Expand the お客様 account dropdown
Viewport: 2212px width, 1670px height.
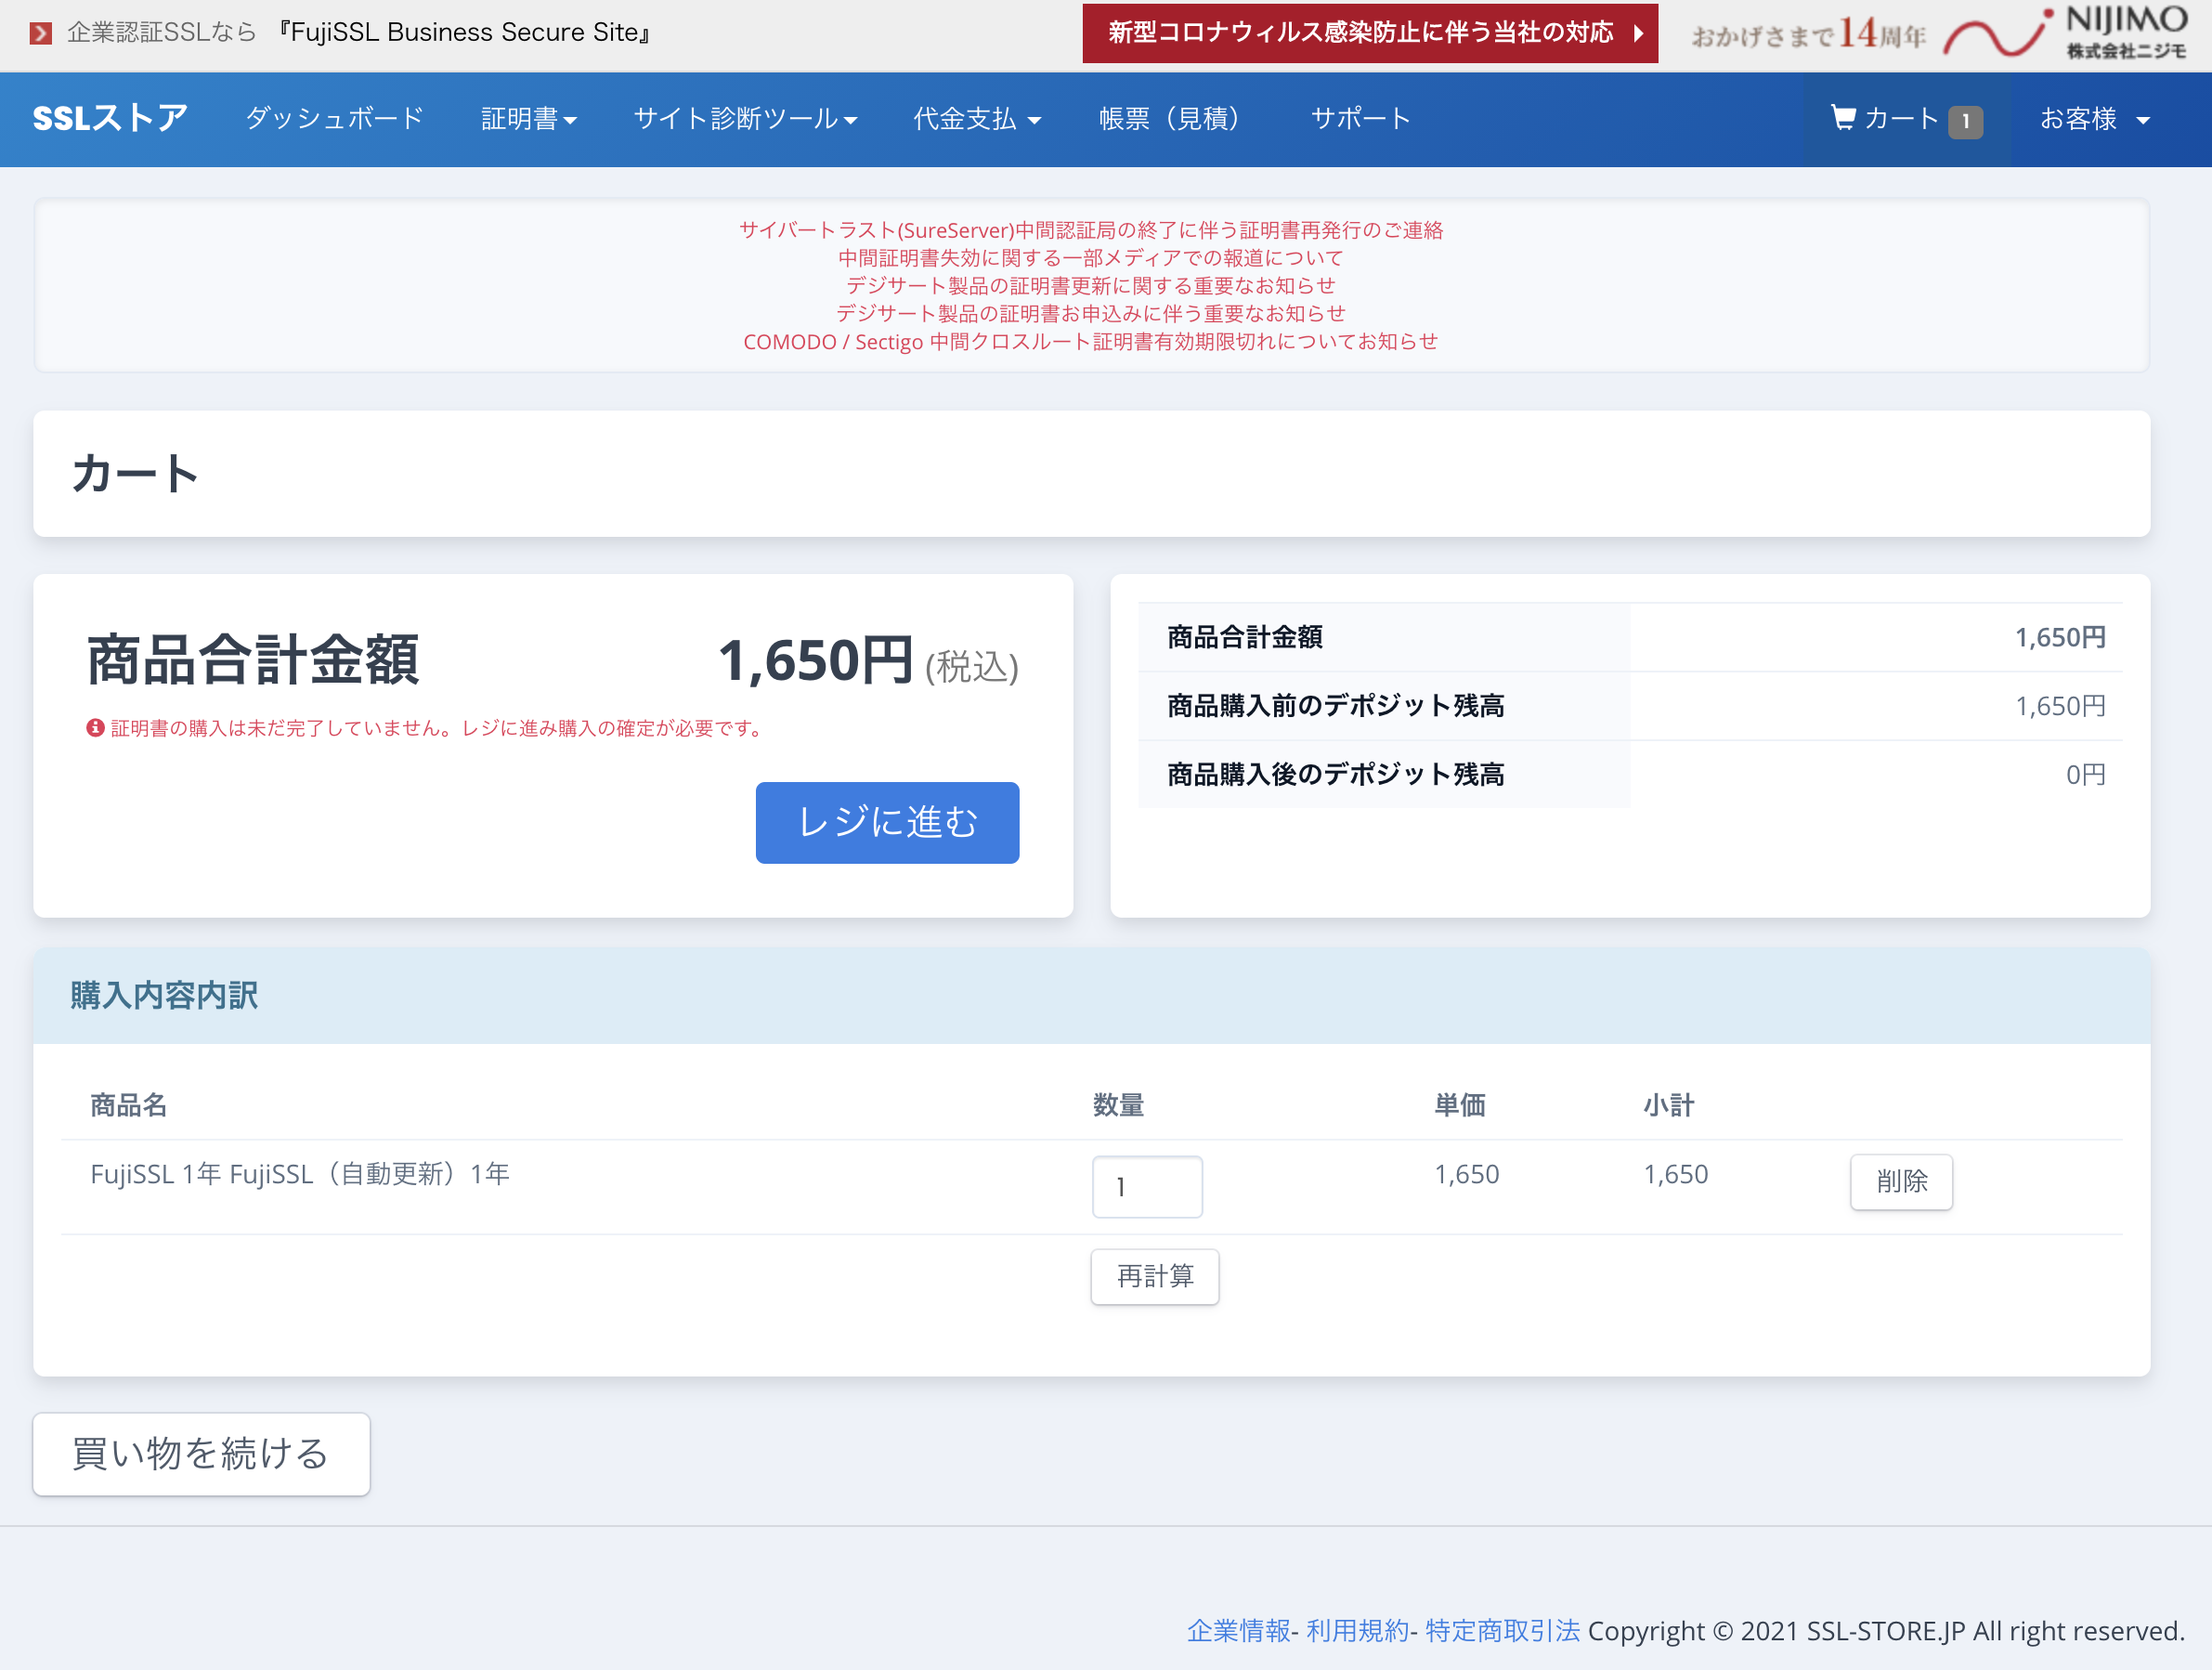click(x=2094, y=118)
